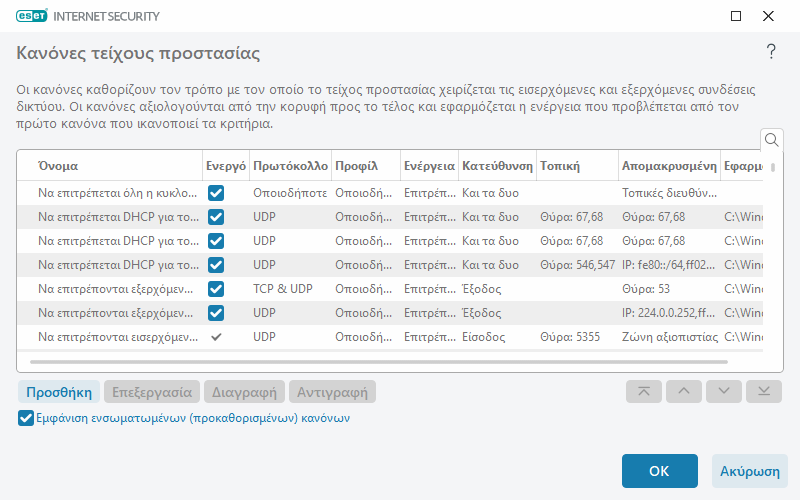Screen dimensions: 800x500
Task: Open the search magnifier icon above table
Action: coord(771,139)
